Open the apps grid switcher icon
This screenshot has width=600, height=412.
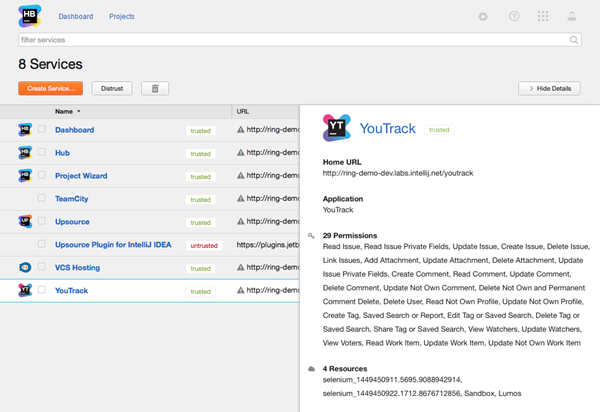(x=543, y=17)
